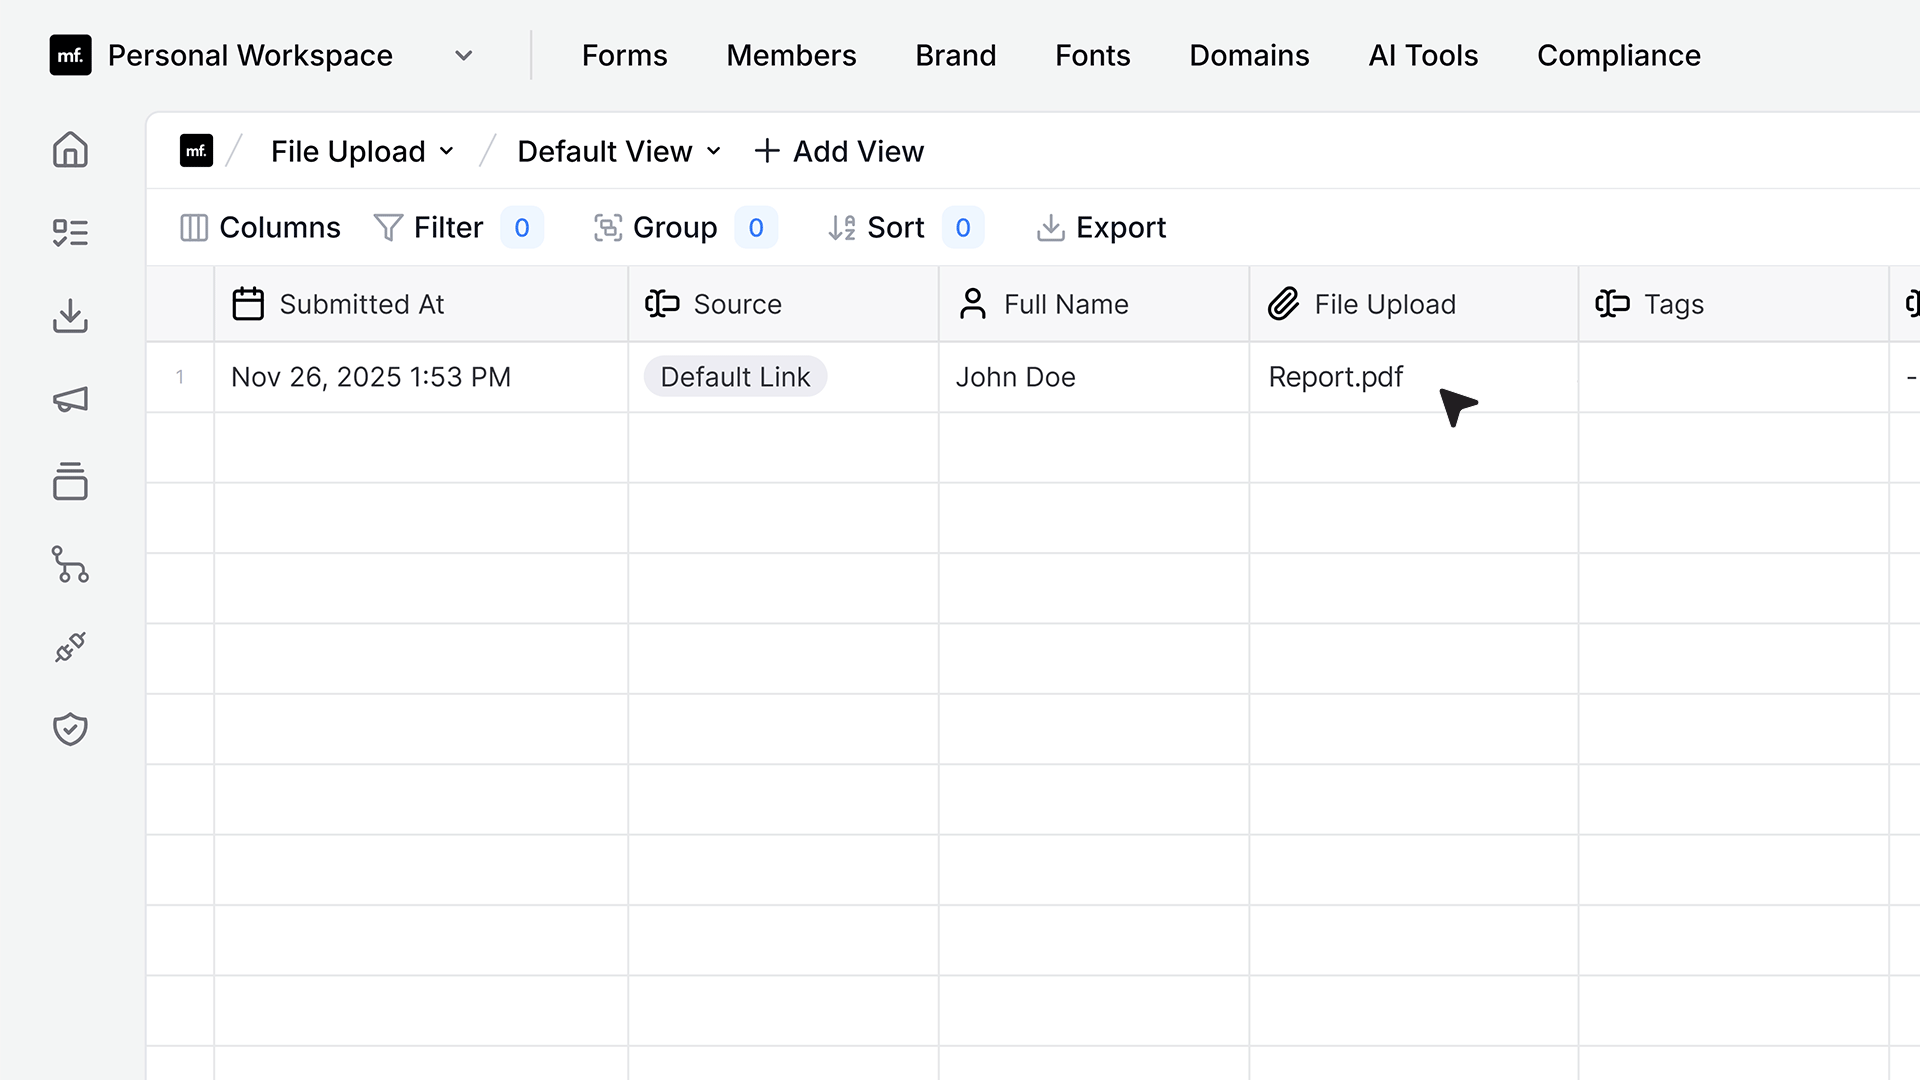Open the workflow branch icon in sidebar
Image resolution: width=1920 pixels, height=1080 pixels.
(x=70, y=565)
